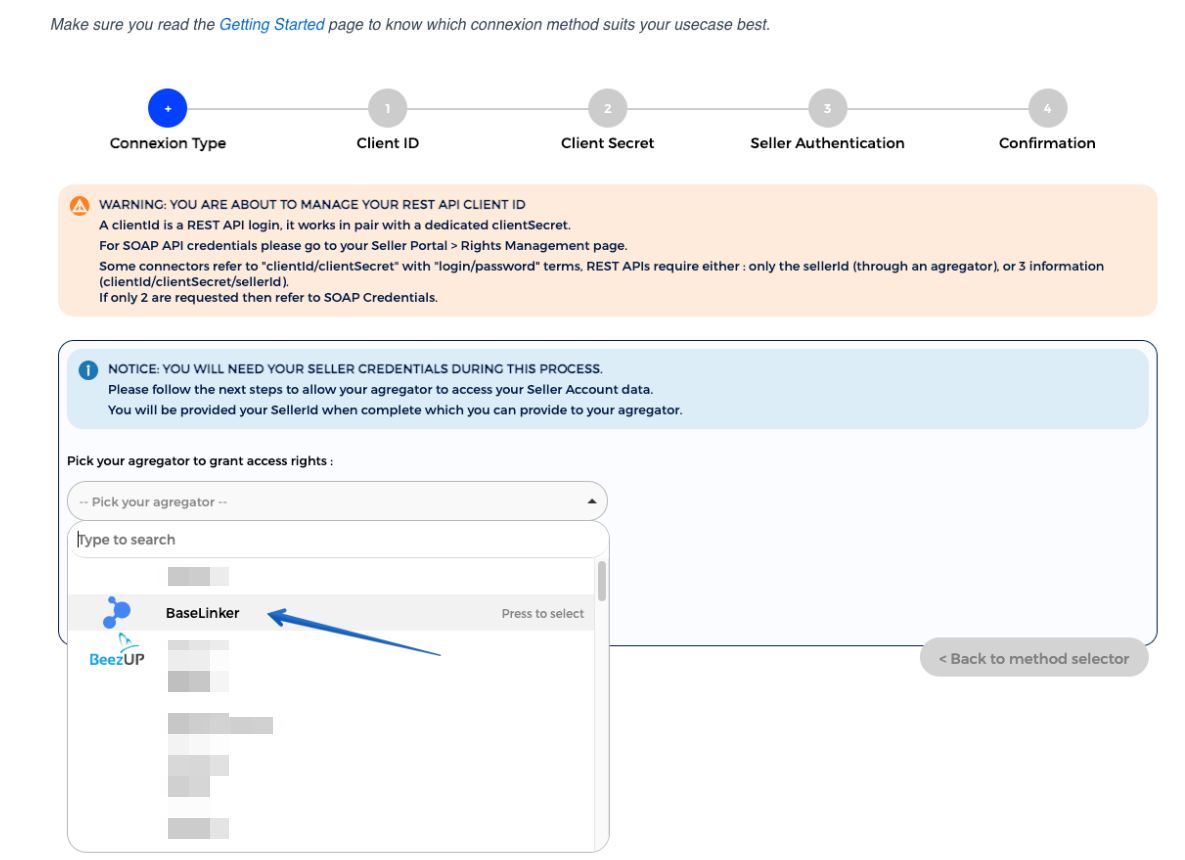Viewport: 1185px width, 860px height.
Task: Collapse the dropdown using the caret arrow
Action: point(591,501)
